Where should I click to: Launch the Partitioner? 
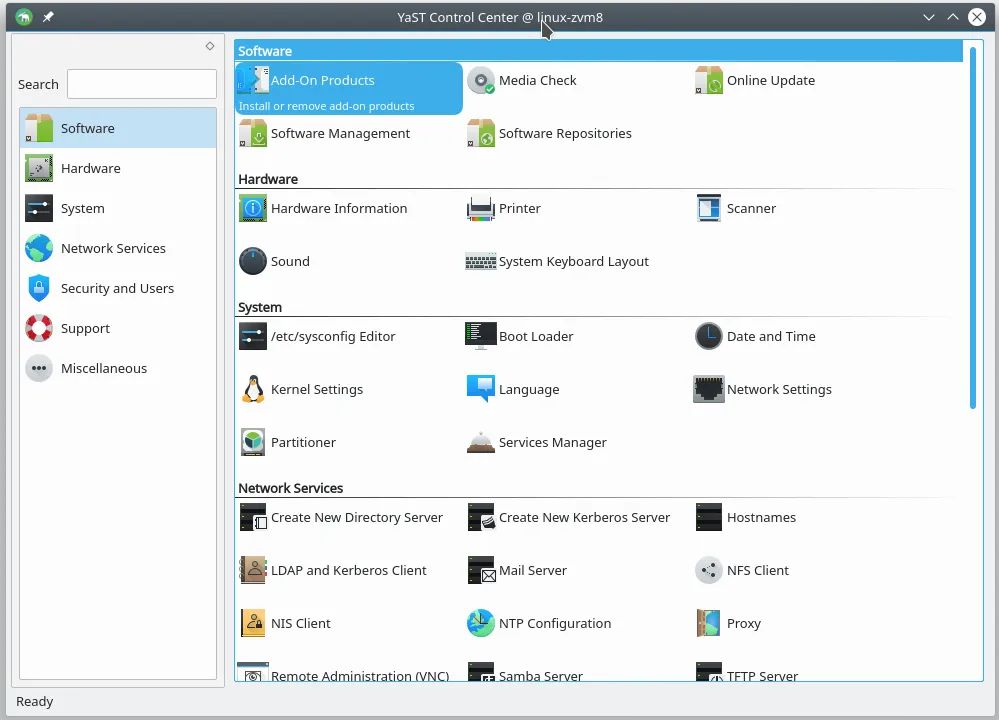pyautogui.click(x=303, y=442)
